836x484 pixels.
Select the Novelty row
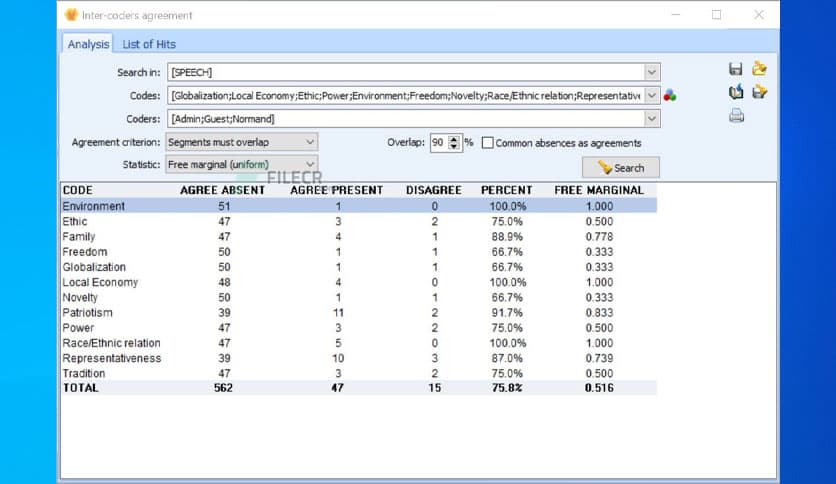point(359,297)
